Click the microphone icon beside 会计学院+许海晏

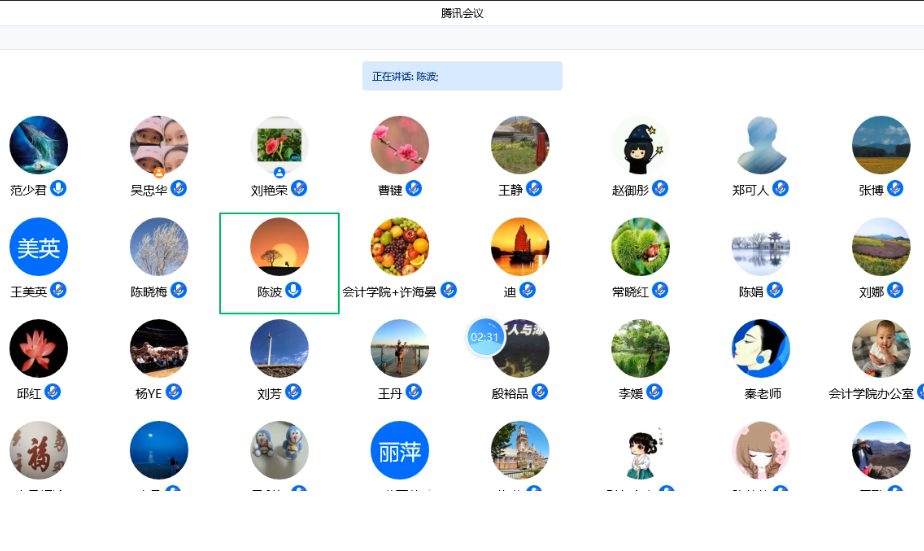point(449,290)
